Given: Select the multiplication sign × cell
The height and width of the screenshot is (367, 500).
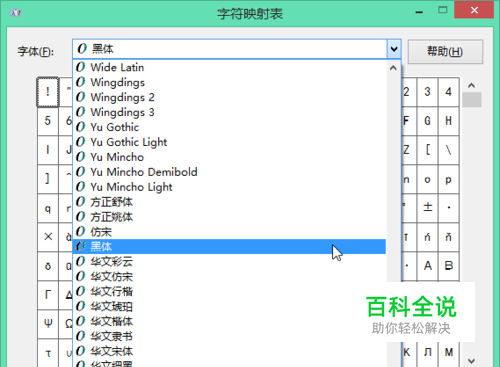Looking at the screenshot, I should point(48,237).
